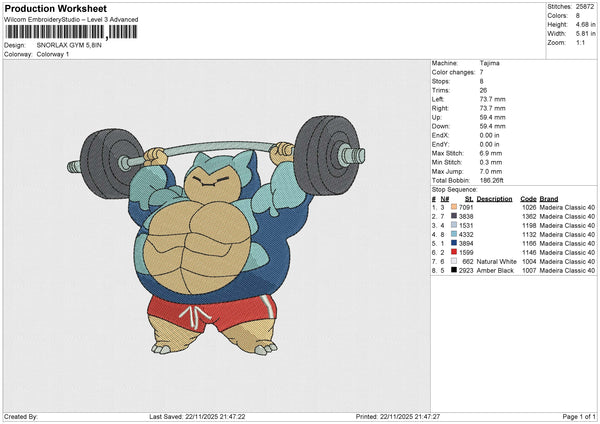This screenshot has width=600, height=424.
Task: Select the Machine value 'Tajima'
Action: coord(489,63)
